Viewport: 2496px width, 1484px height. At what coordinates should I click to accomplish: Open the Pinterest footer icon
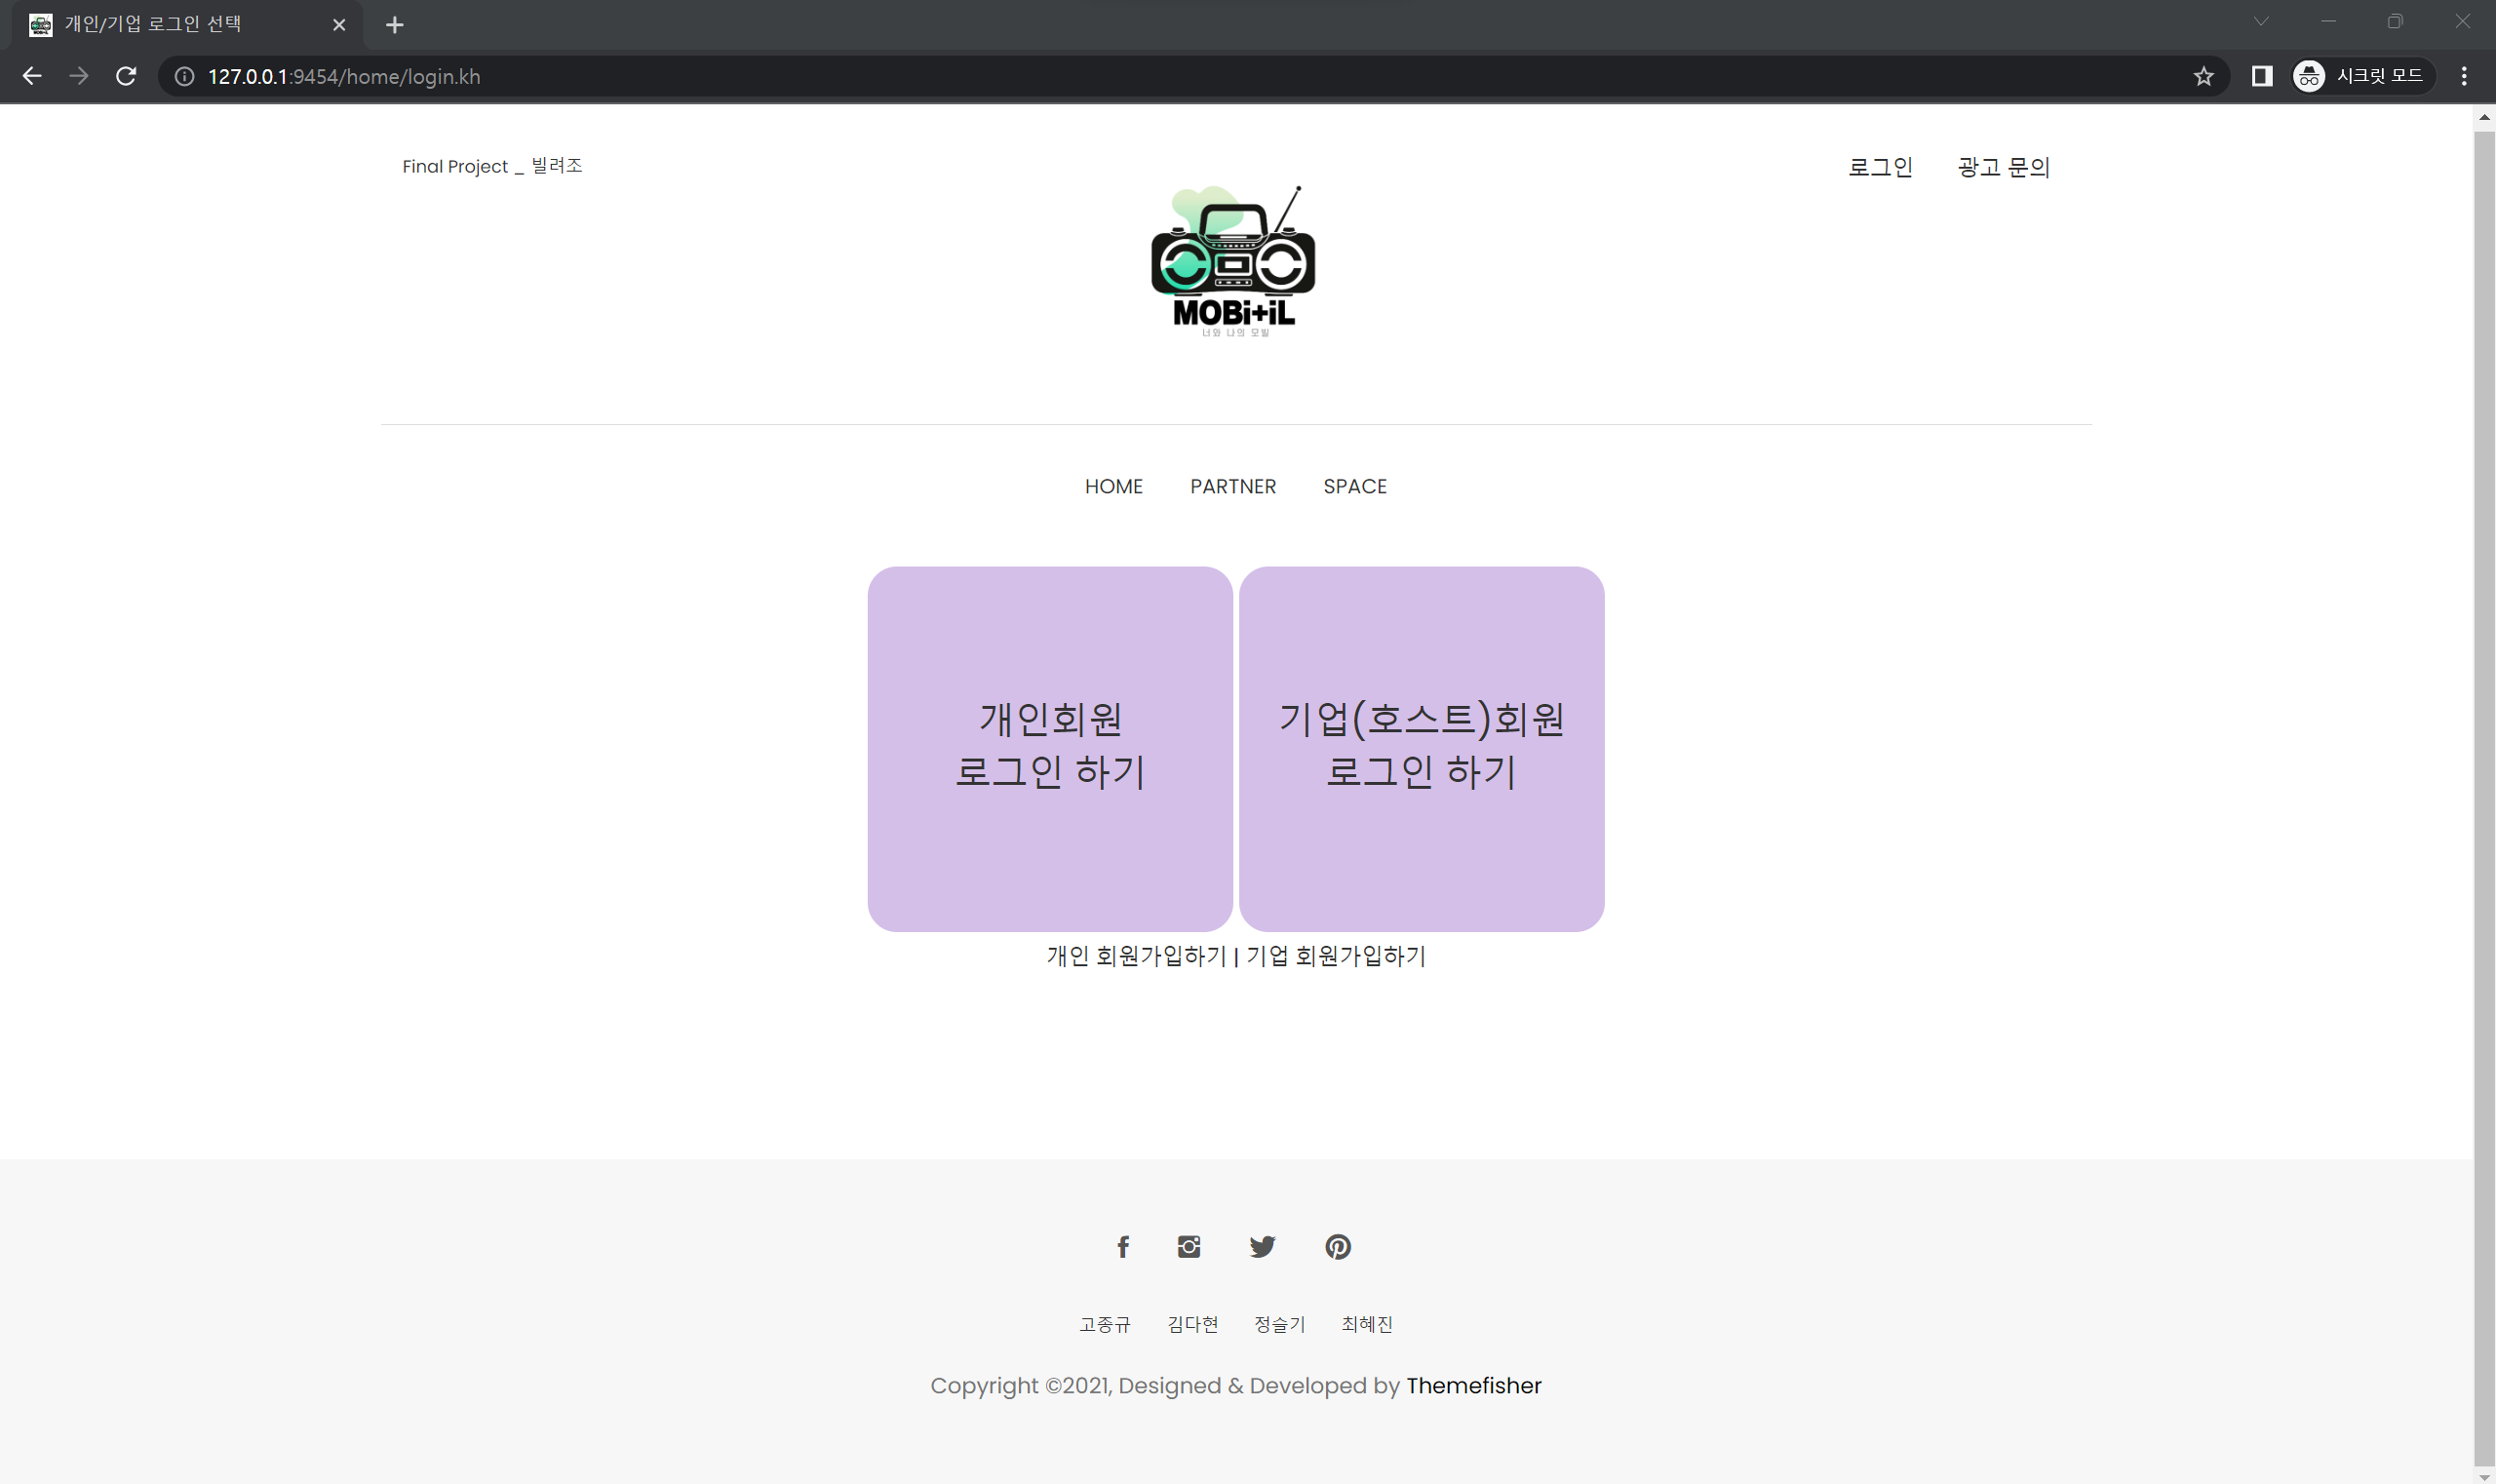[x=1337, y=1246]
